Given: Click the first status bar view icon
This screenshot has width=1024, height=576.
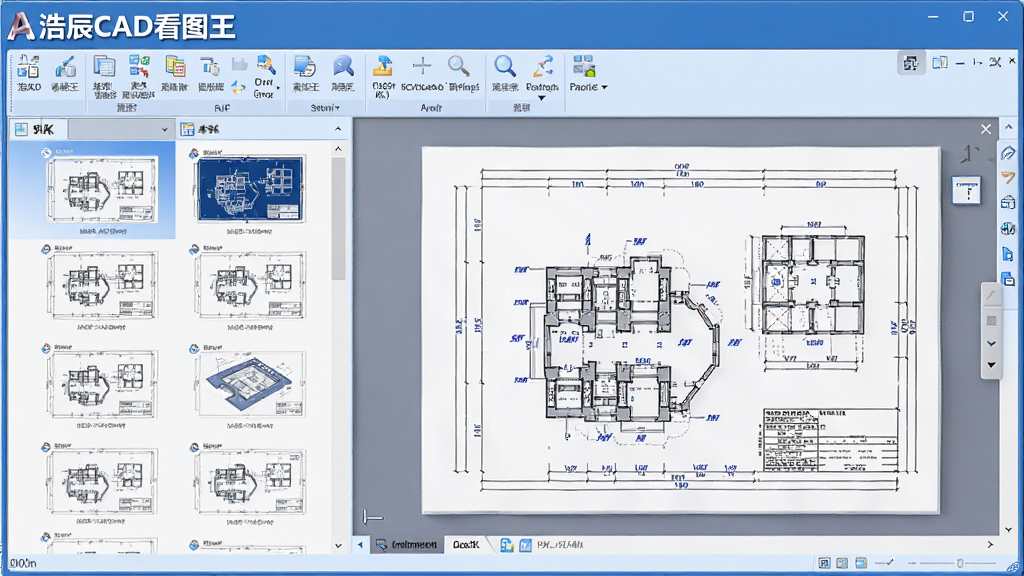Looking at the screenshot, I should click(x=824, y=563).
